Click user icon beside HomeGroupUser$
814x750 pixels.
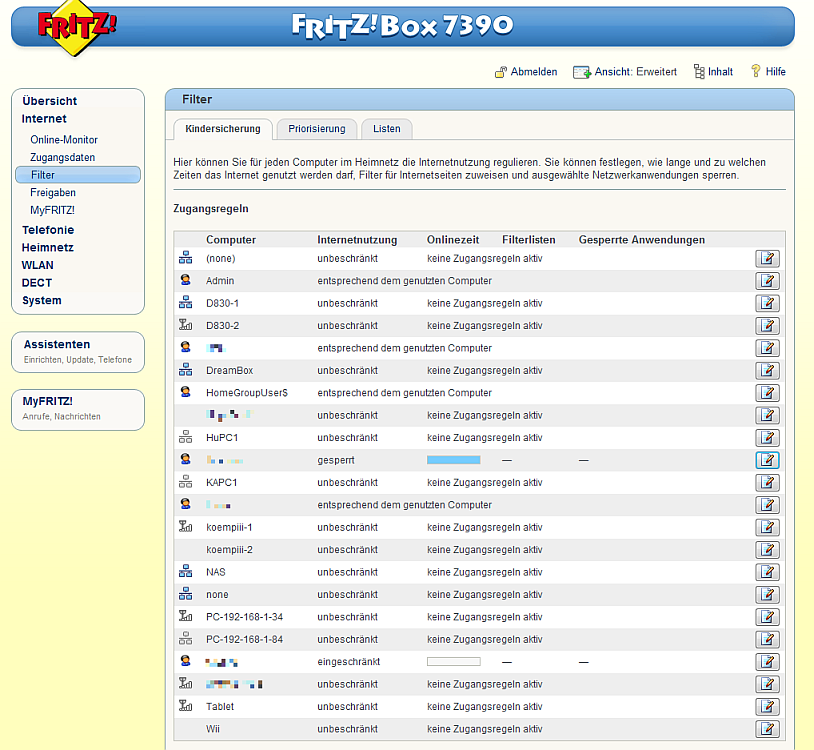click(x=185, y=392)
